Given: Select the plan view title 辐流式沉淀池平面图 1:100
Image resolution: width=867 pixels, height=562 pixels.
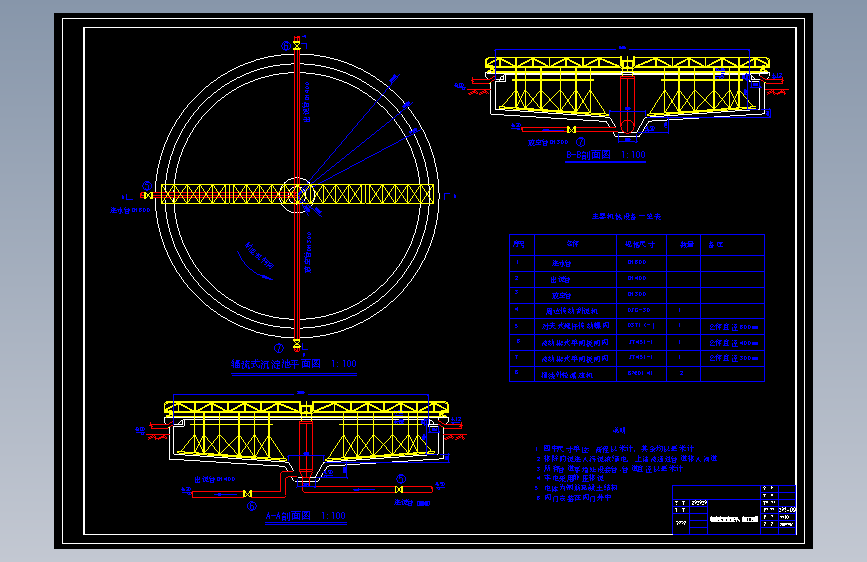Looking at the screenshot, I should [294, 364].
